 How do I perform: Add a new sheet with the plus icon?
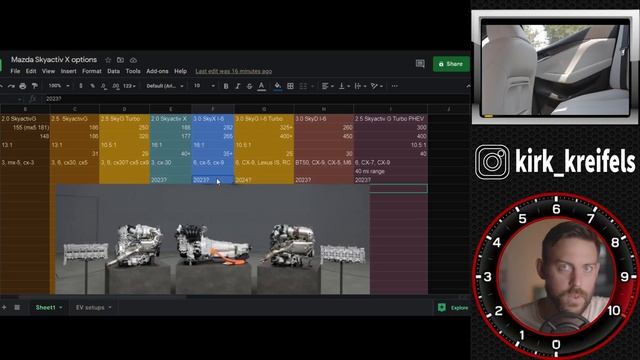pyautogui.click(x=4, y=307)
